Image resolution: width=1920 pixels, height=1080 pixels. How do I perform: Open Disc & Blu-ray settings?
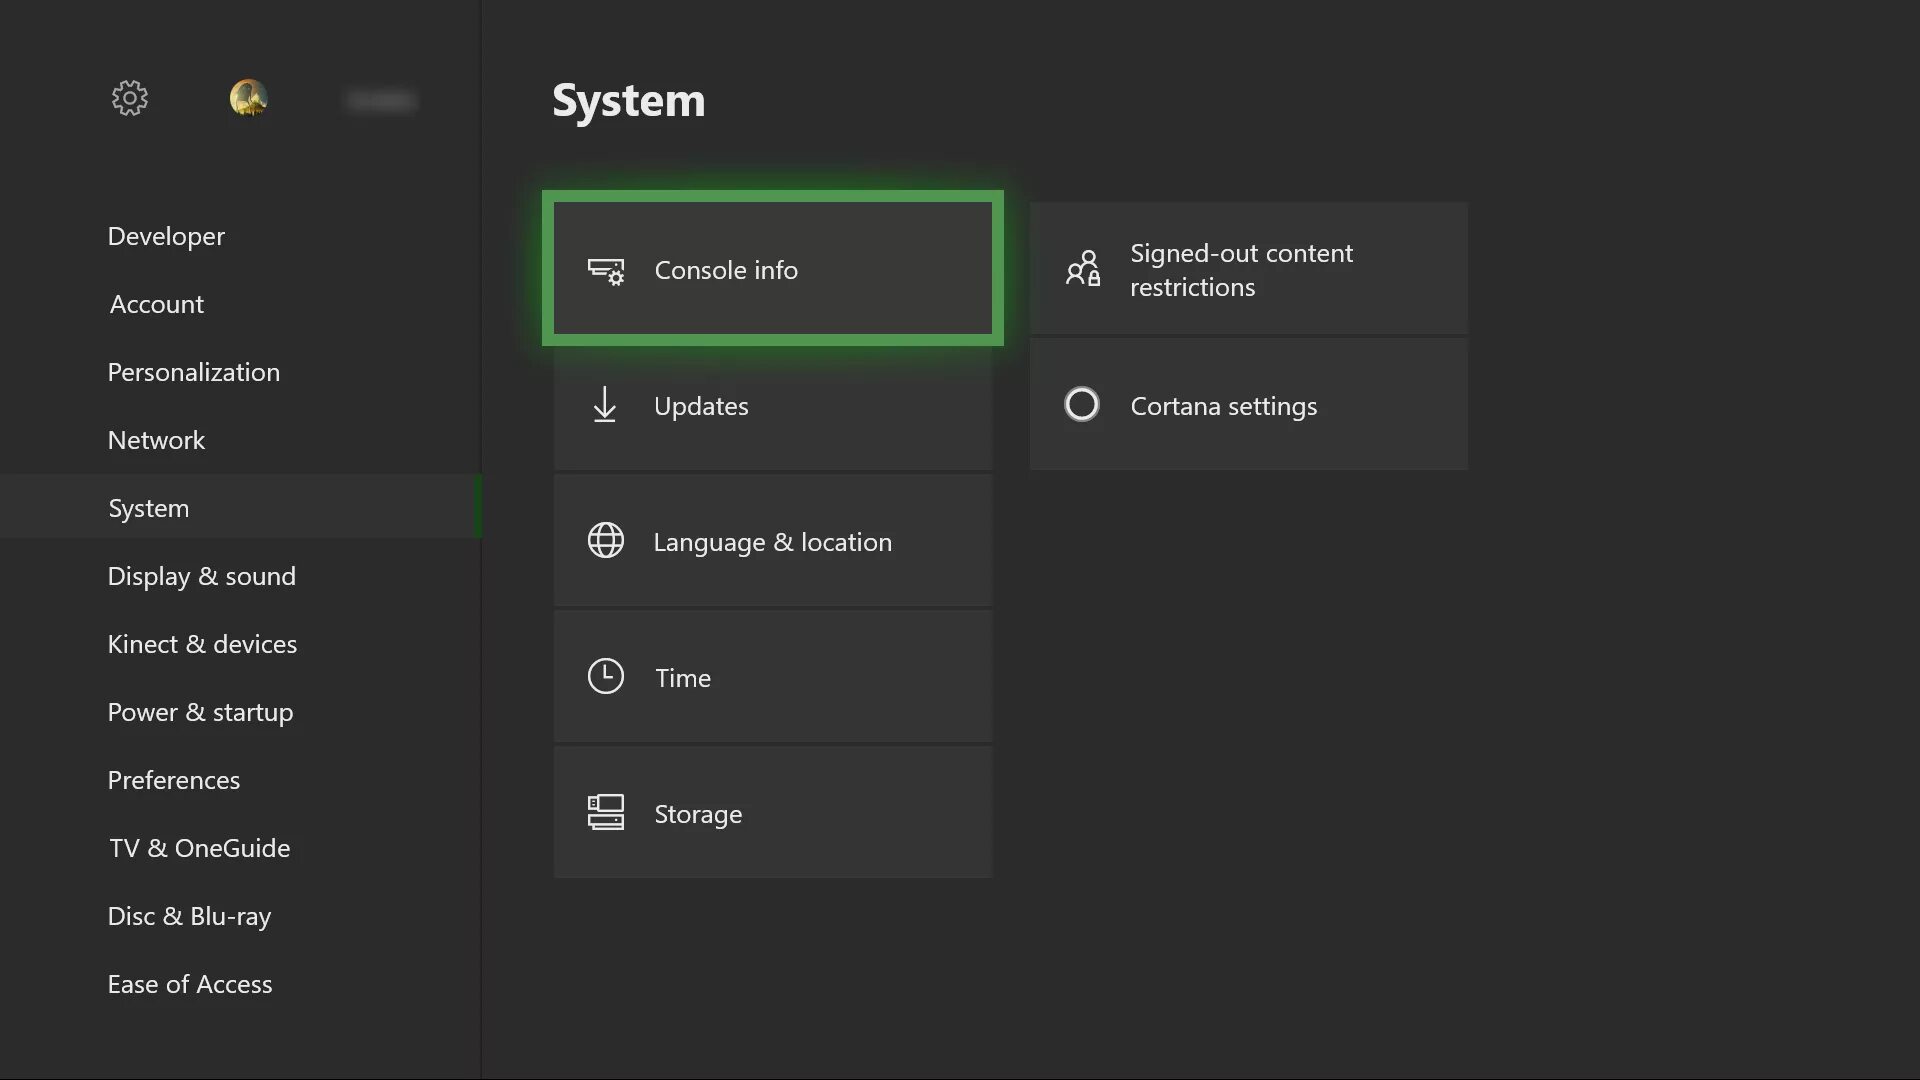coord(190,916)
